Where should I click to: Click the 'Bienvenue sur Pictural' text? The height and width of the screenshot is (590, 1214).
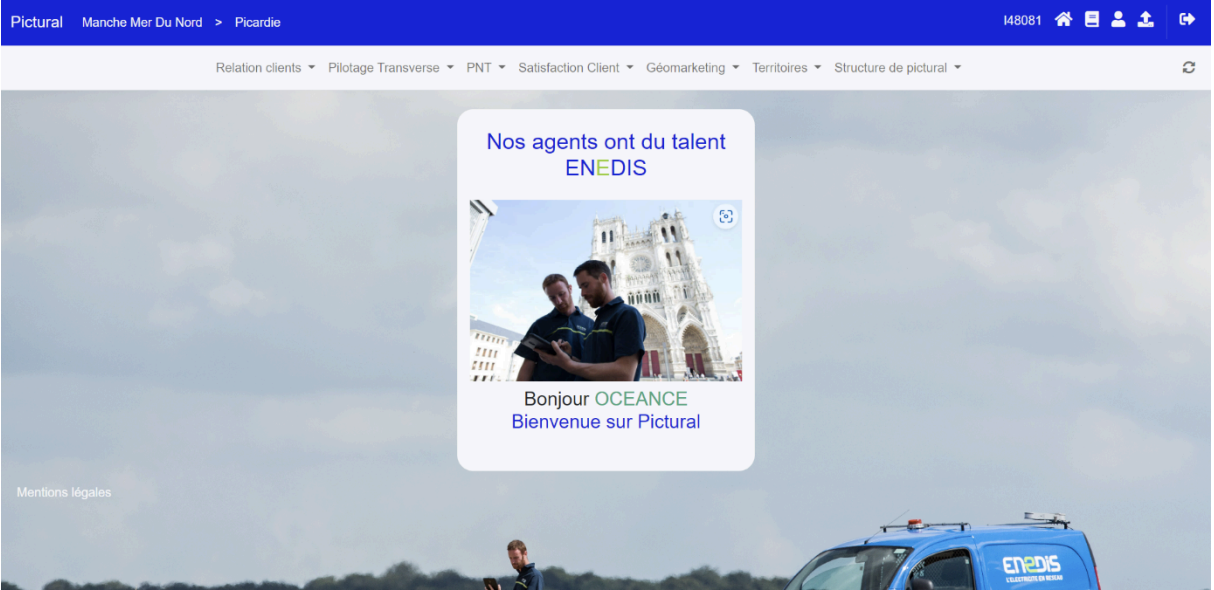pyautogui.click(x=606, y=422)
